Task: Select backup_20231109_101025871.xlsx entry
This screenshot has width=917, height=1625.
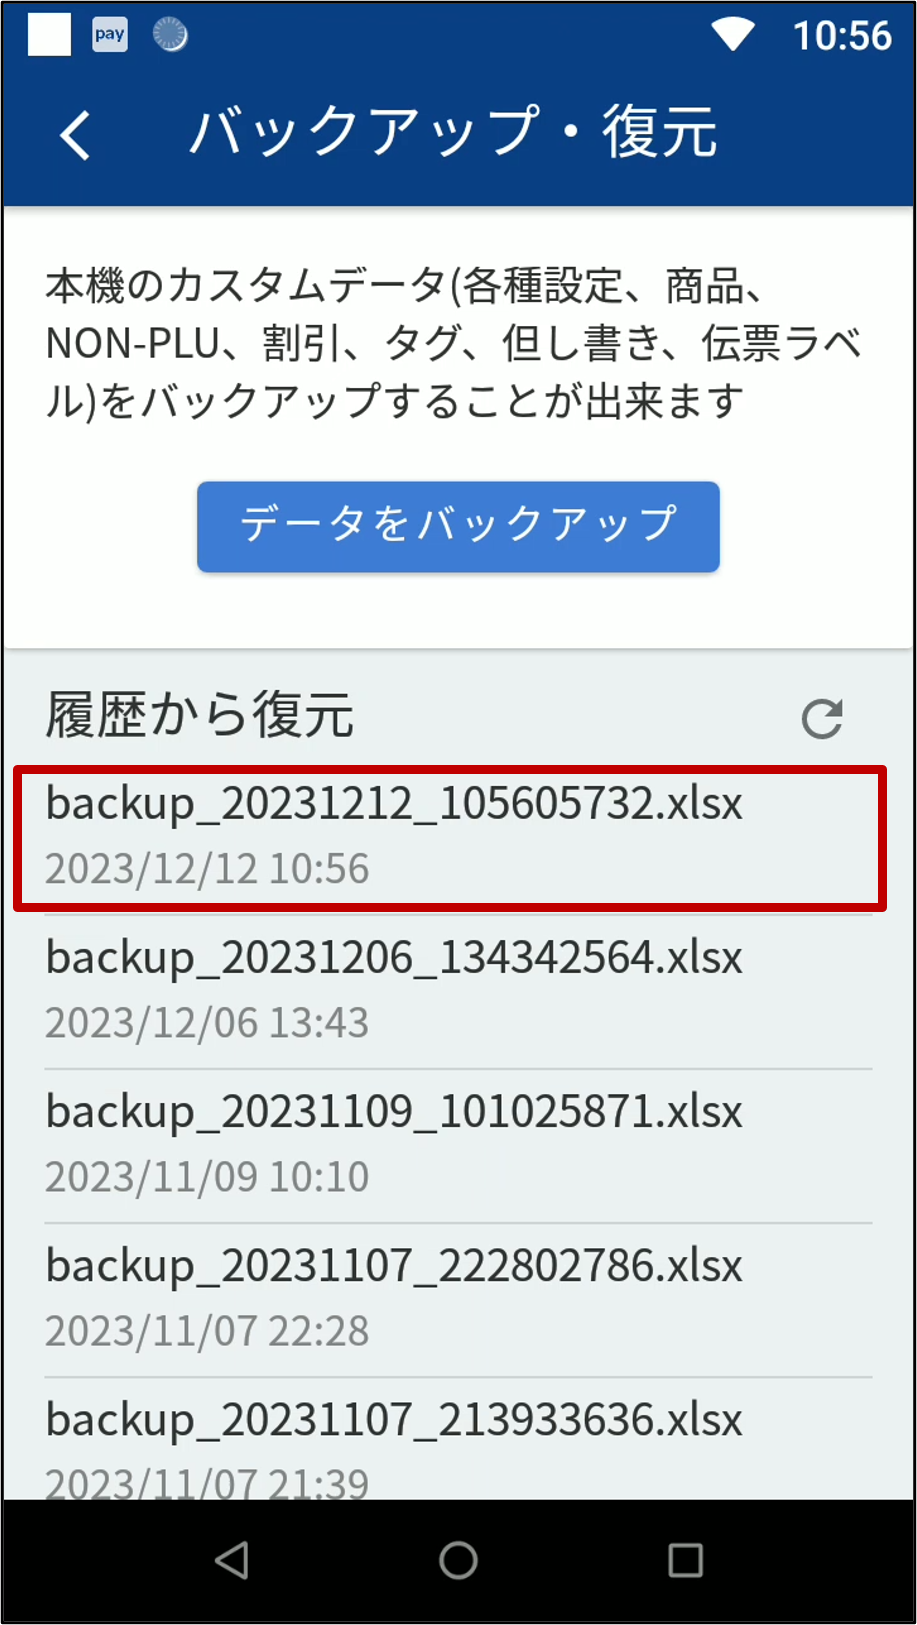Action: click(x=458, y=1145)
